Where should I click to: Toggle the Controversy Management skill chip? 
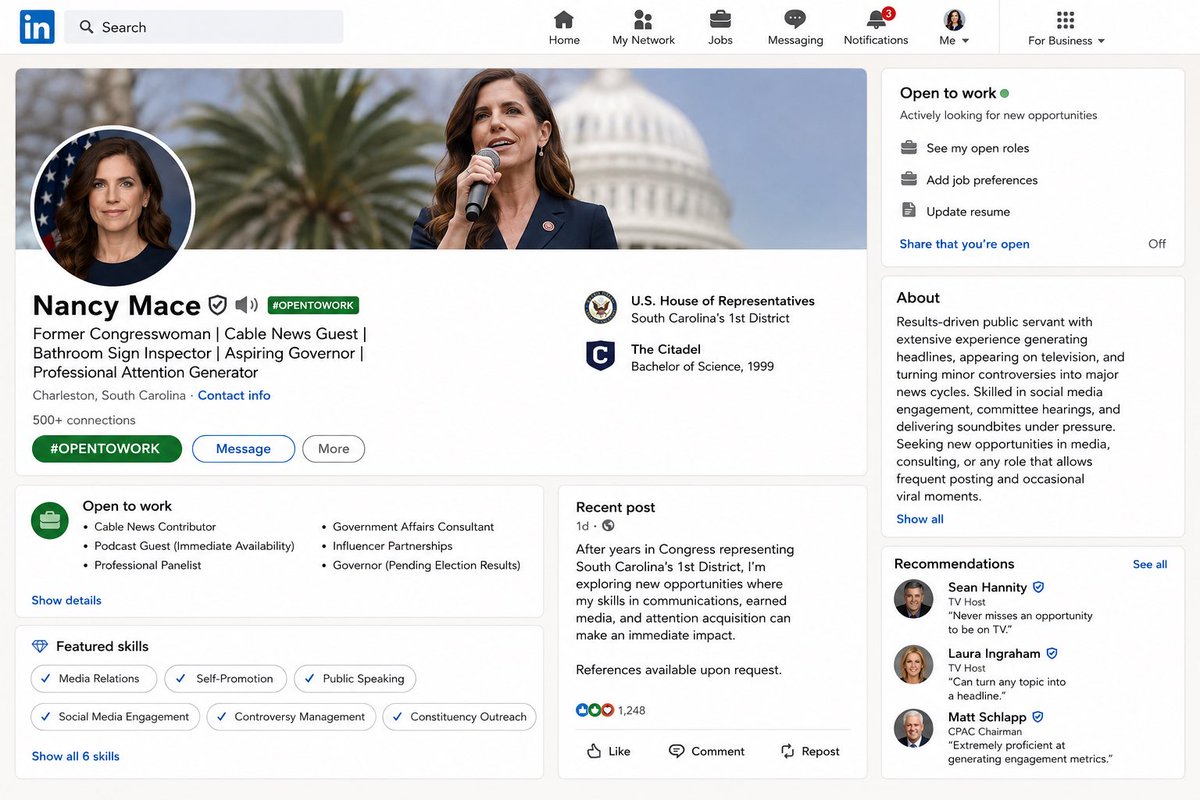[292, 717]
